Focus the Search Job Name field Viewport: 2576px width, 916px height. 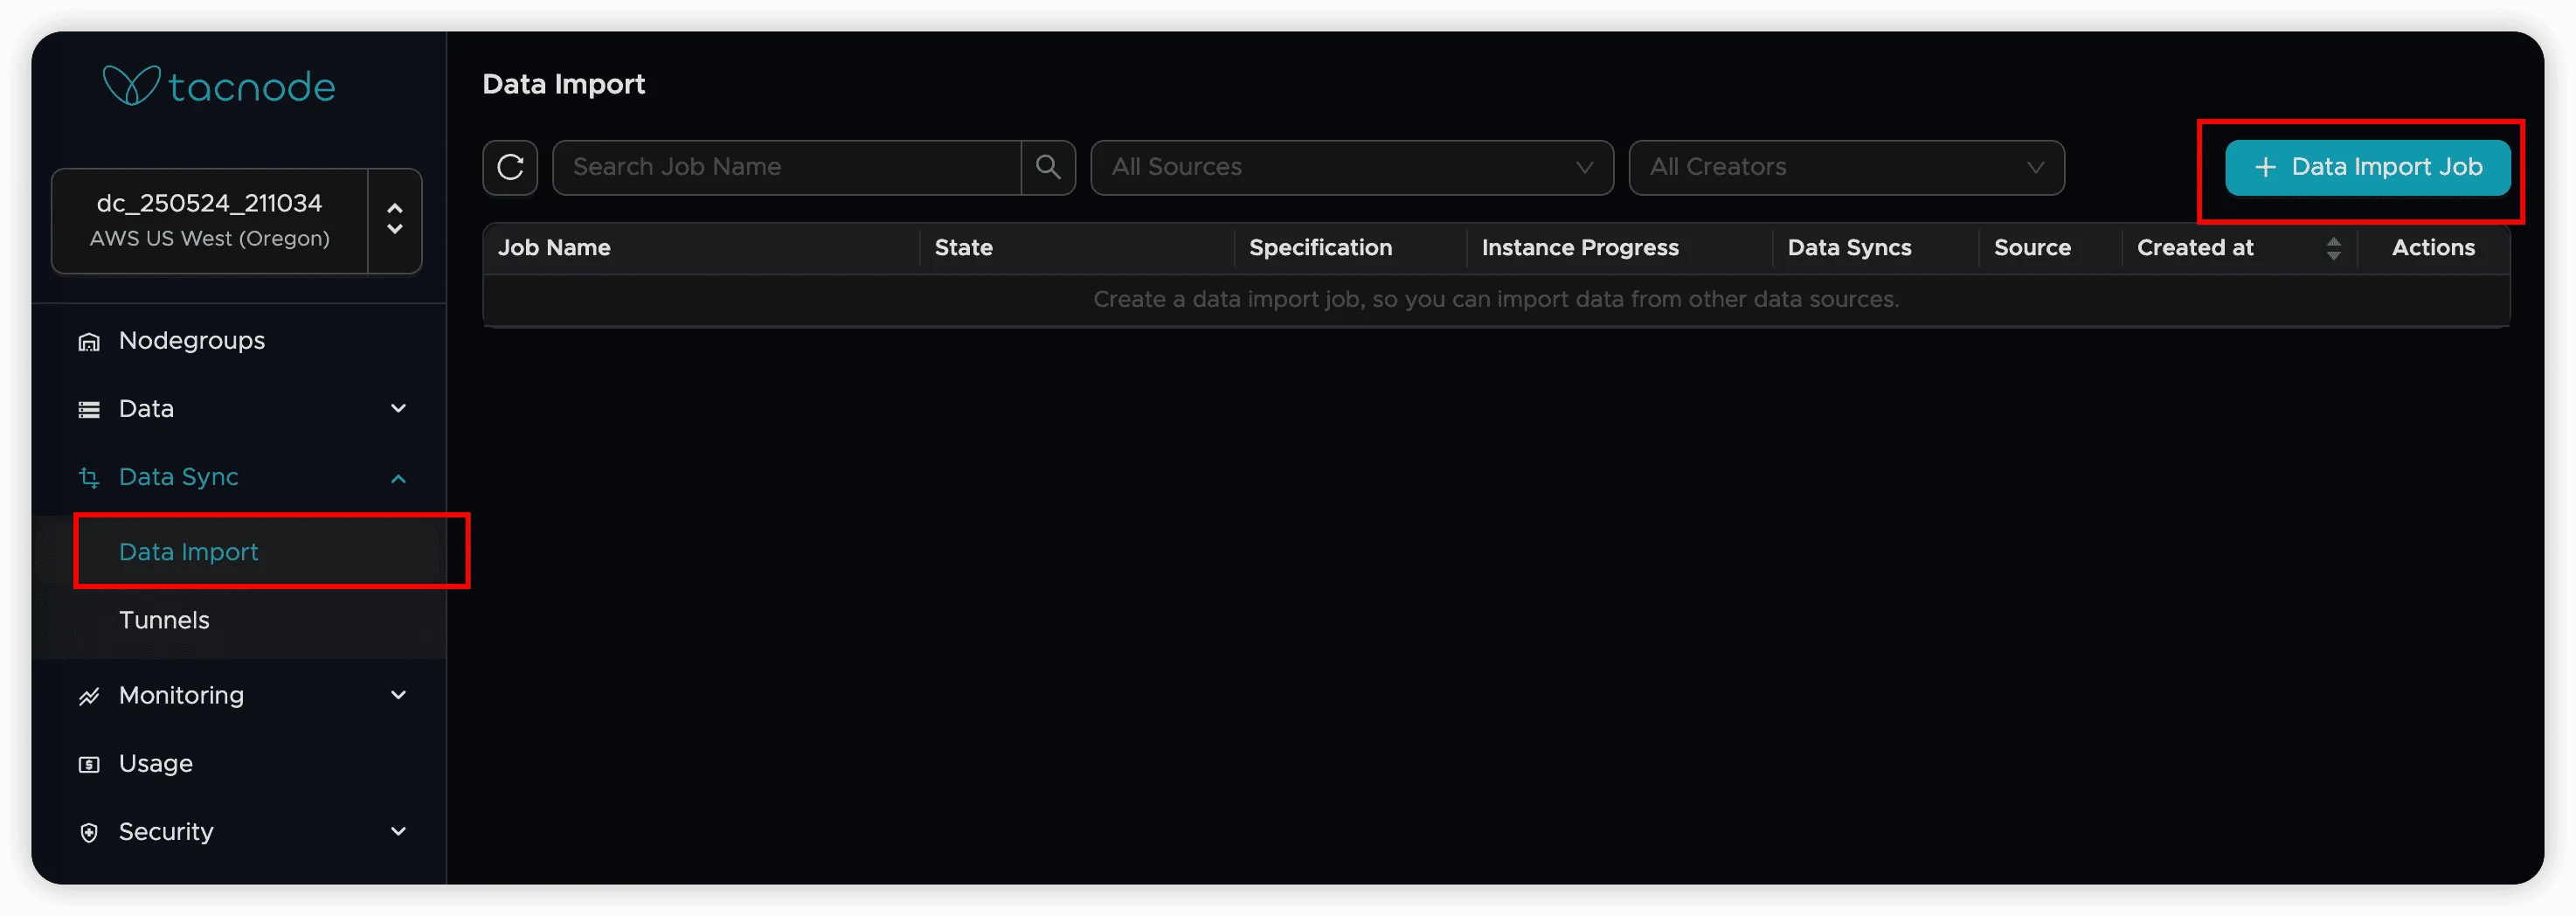[786, 167]
